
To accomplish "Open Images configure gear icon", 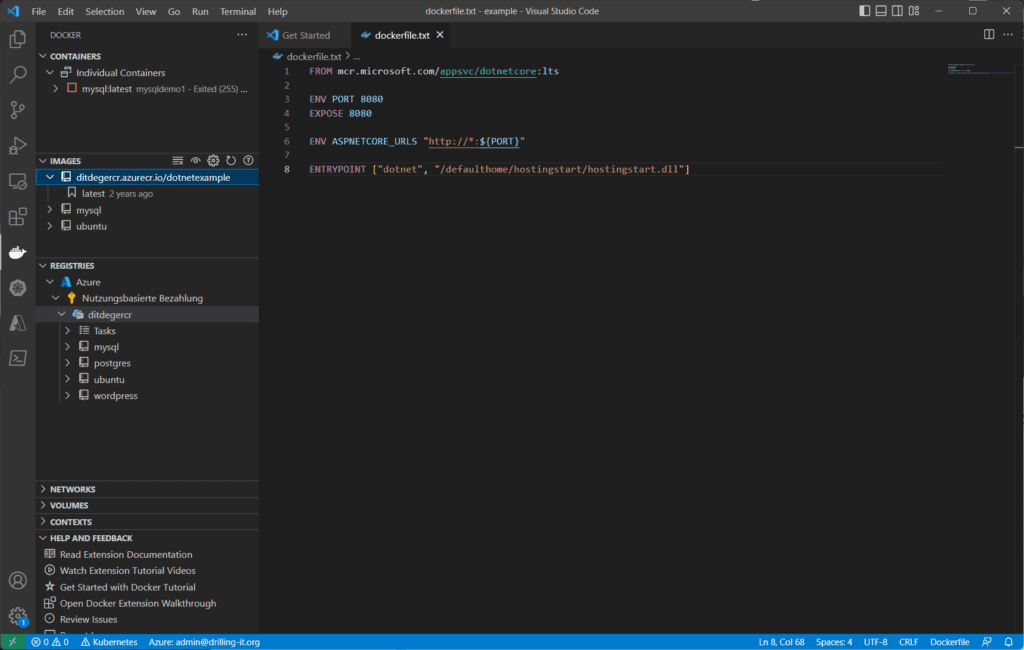I will click(x=213, y=161).
